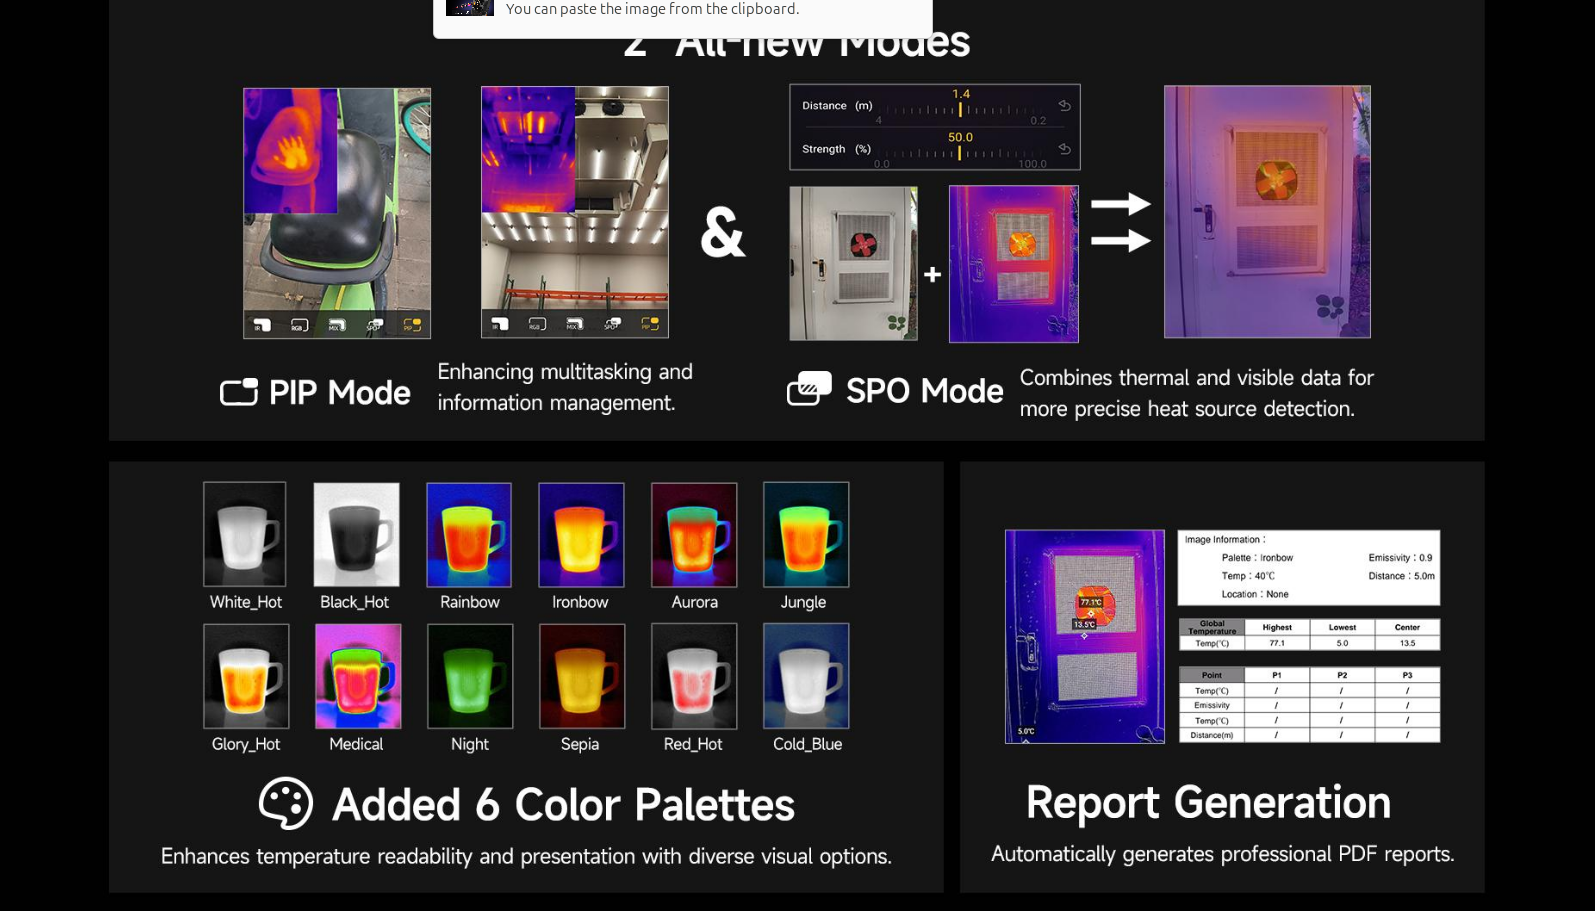Select the White_Hot palette thumbnail
Image resolution: width=1595 pixels, height=911 pixels.
click(245, 535)
